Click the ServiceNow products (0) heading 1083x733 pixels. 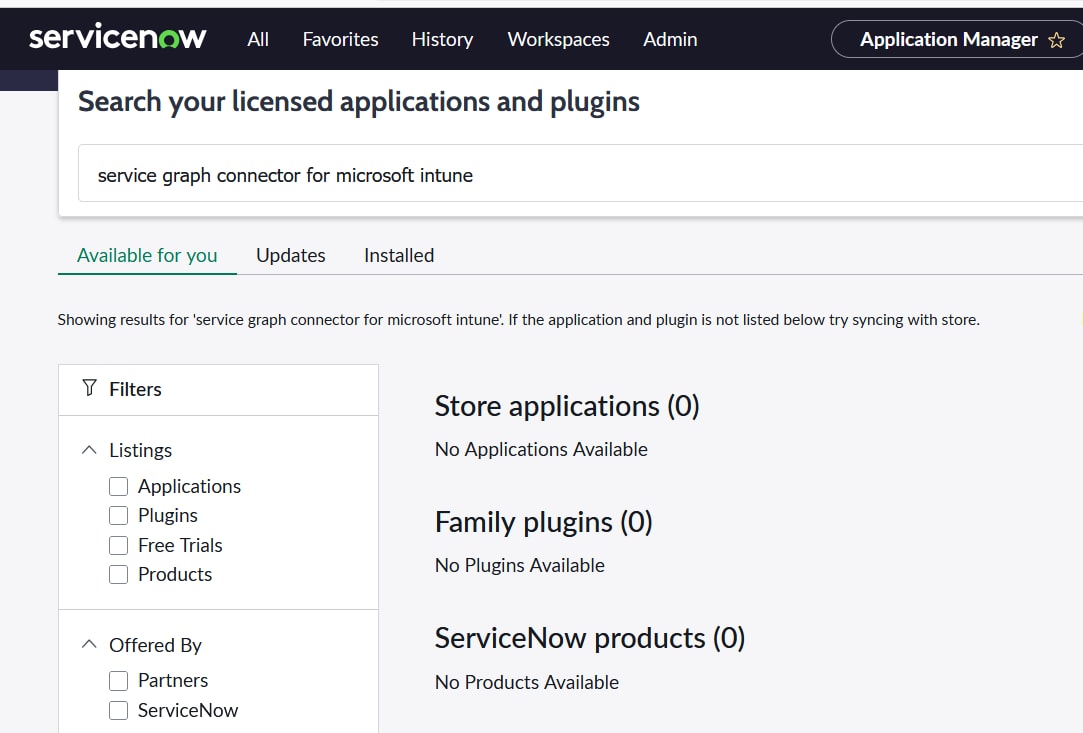click(x=590, y=638)
